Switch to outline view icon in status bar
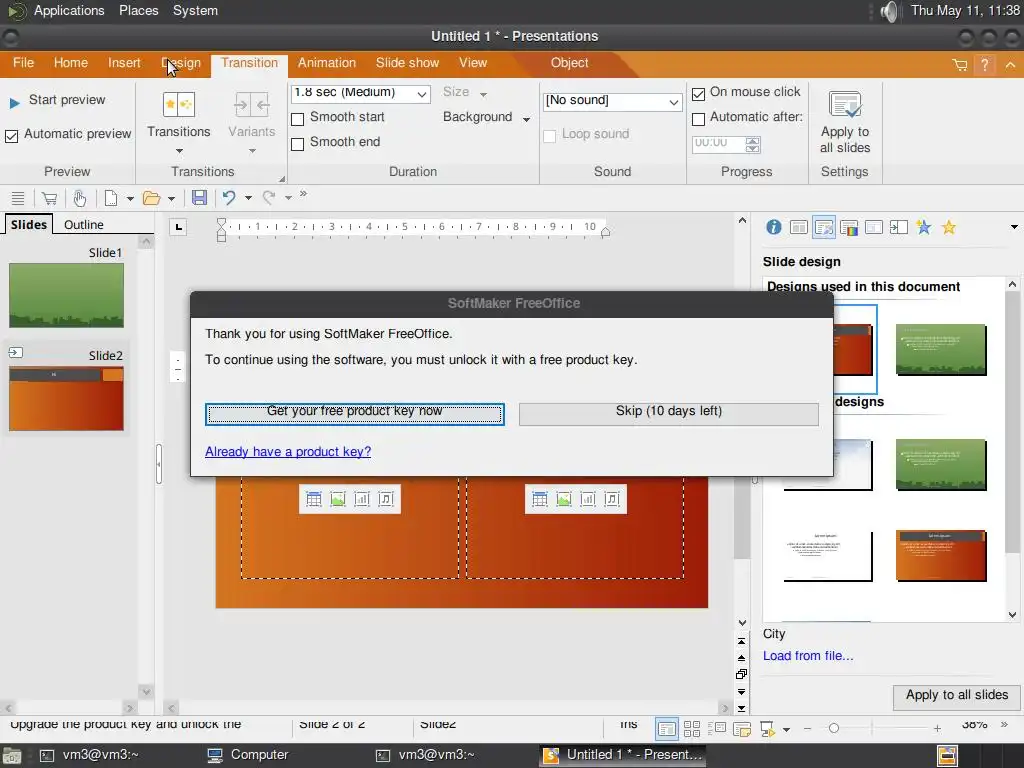The width and height of the screenshot is (1024, 768). [x=716, y=729]
